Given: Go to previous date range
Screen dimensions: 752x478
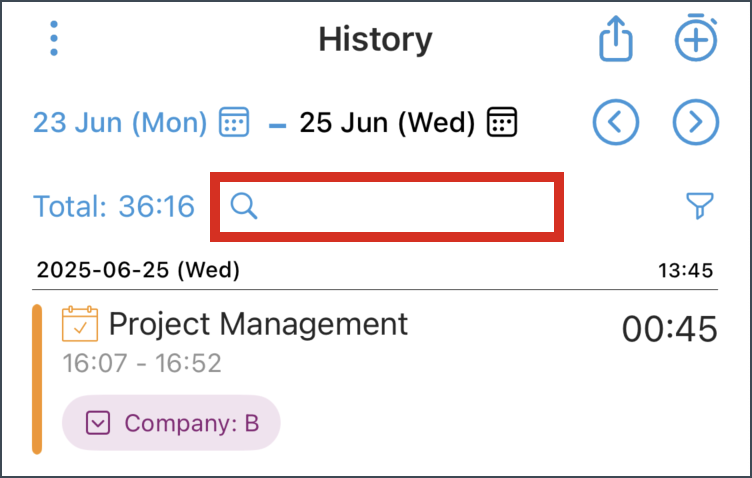Looking at the screenshot, I should 616,122.
